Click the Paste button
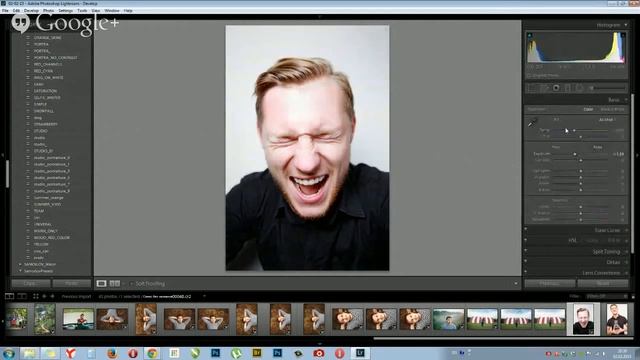The image size is (640, 360). click(x=72, y=283)
